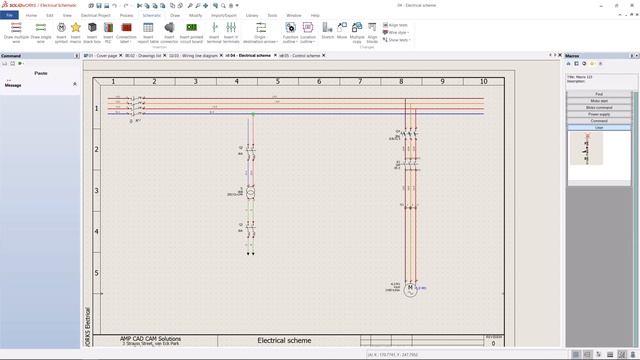Click the Electrical scheme title block text
The height and width of the screenshot is (360, 640).
pyautogui.click(x=284, y=340)
